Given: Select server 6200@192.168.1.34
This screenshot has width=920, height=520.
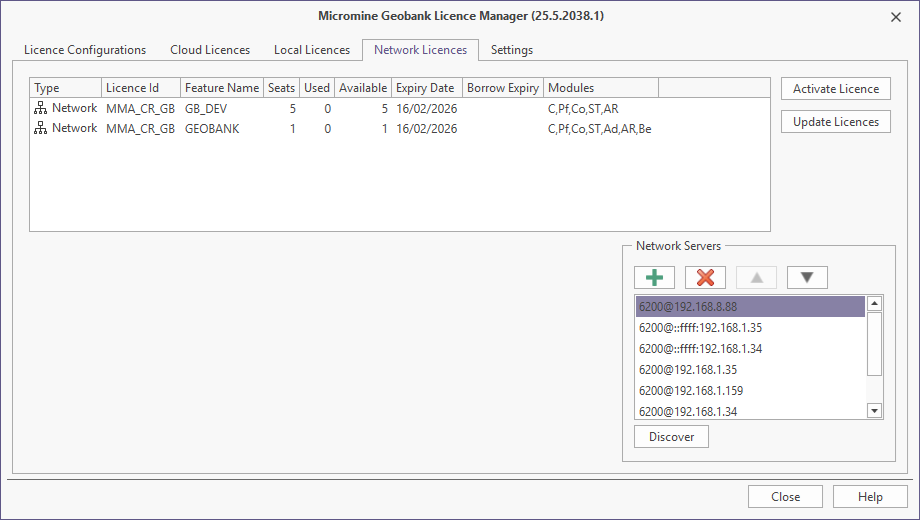Looking at the screenshot, I should pyautogui.click(x=750, y=411).
